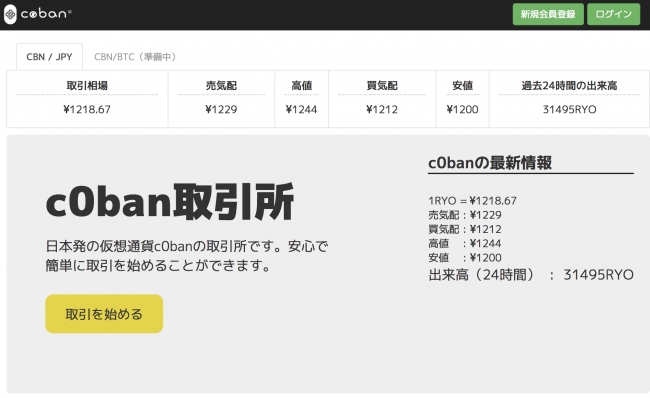Click the 高値 column header
The height and width of the screenshot is (398, 650).
pyautogui.click(x=301, y=85)
